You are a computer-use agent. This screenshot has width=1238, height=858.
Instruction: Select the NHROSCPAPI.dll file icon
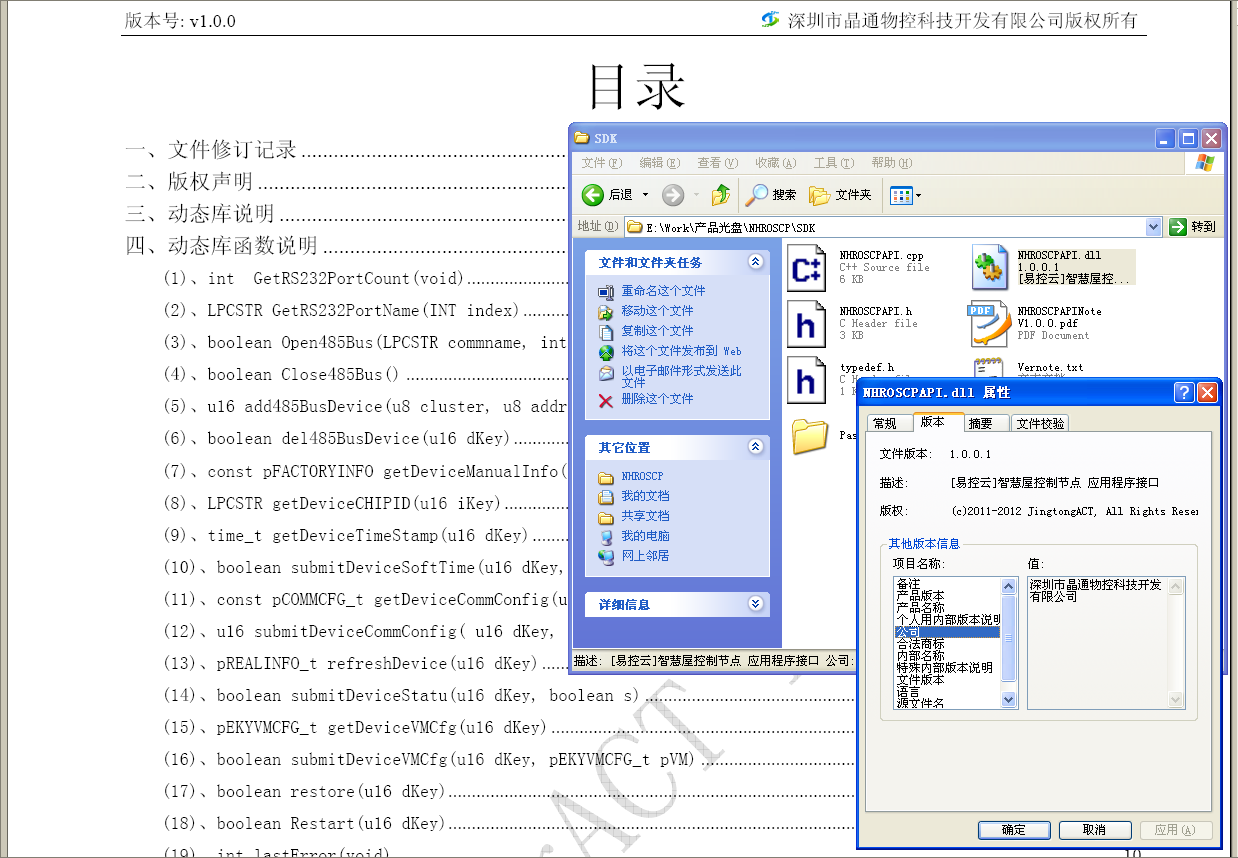point(990,268)
